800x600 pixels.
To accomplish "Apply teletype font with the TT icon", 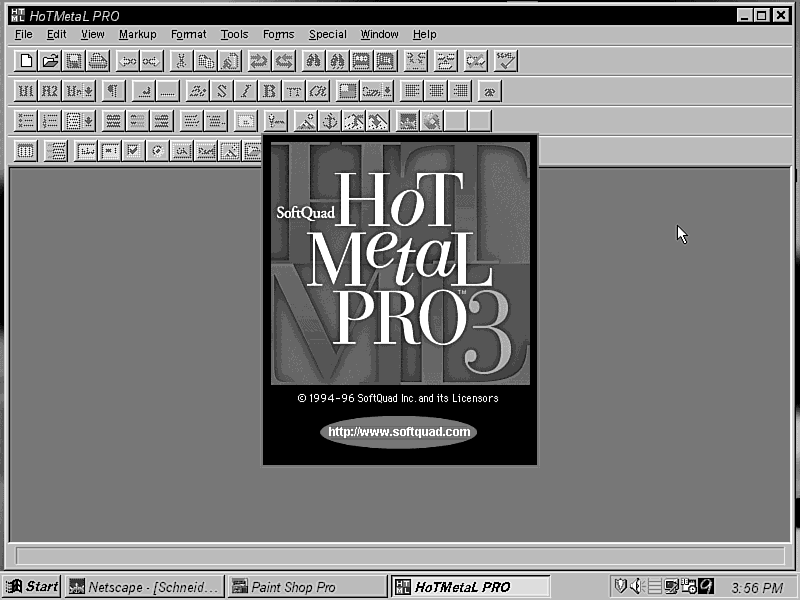I will [x=294, y=91].
